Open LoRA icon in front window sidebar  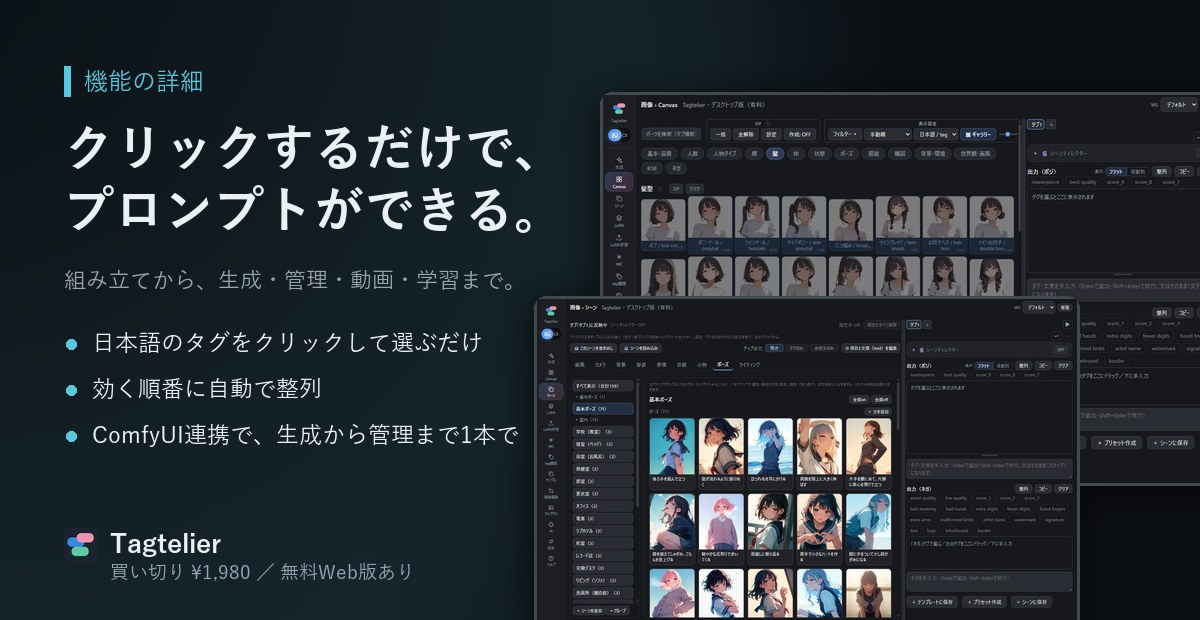pyautogui.click(x=551, y=407)
